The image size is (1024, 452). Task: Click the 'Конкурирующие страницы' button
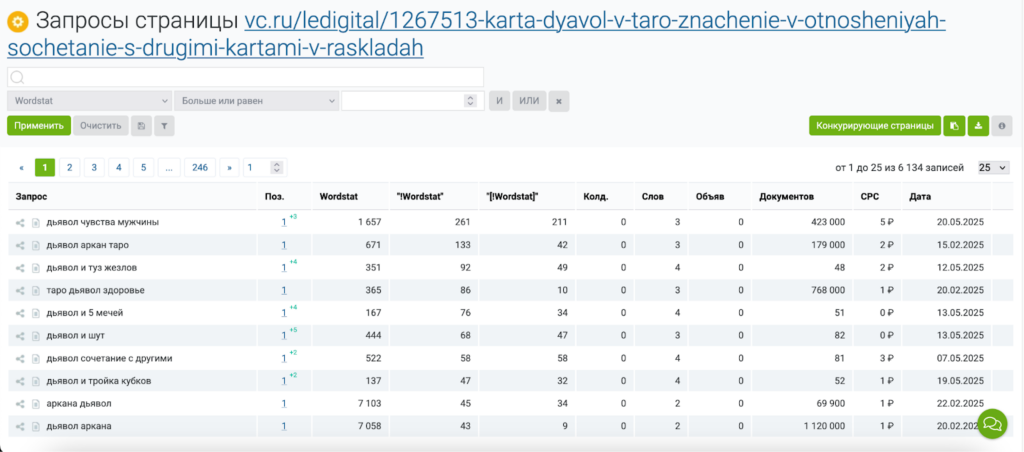tap(874, 126)
